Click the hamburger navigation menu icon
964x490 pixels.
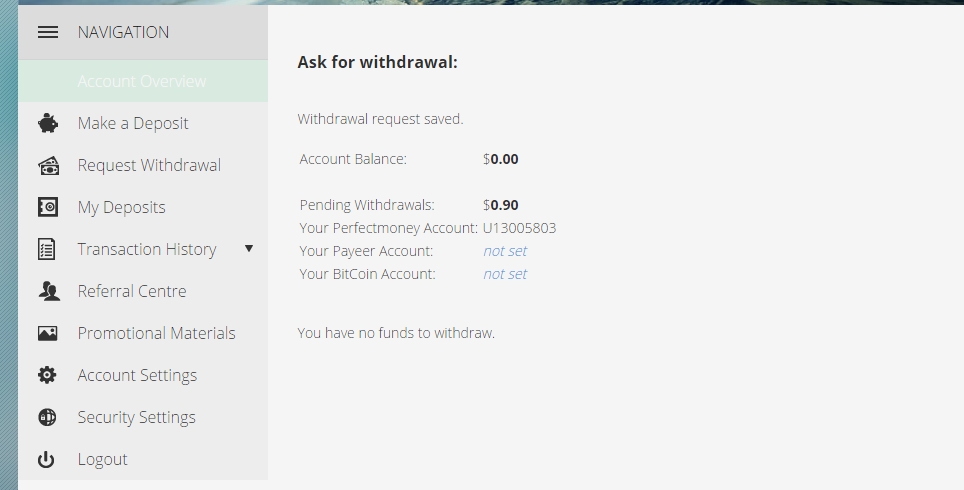(x=47, y=32)
